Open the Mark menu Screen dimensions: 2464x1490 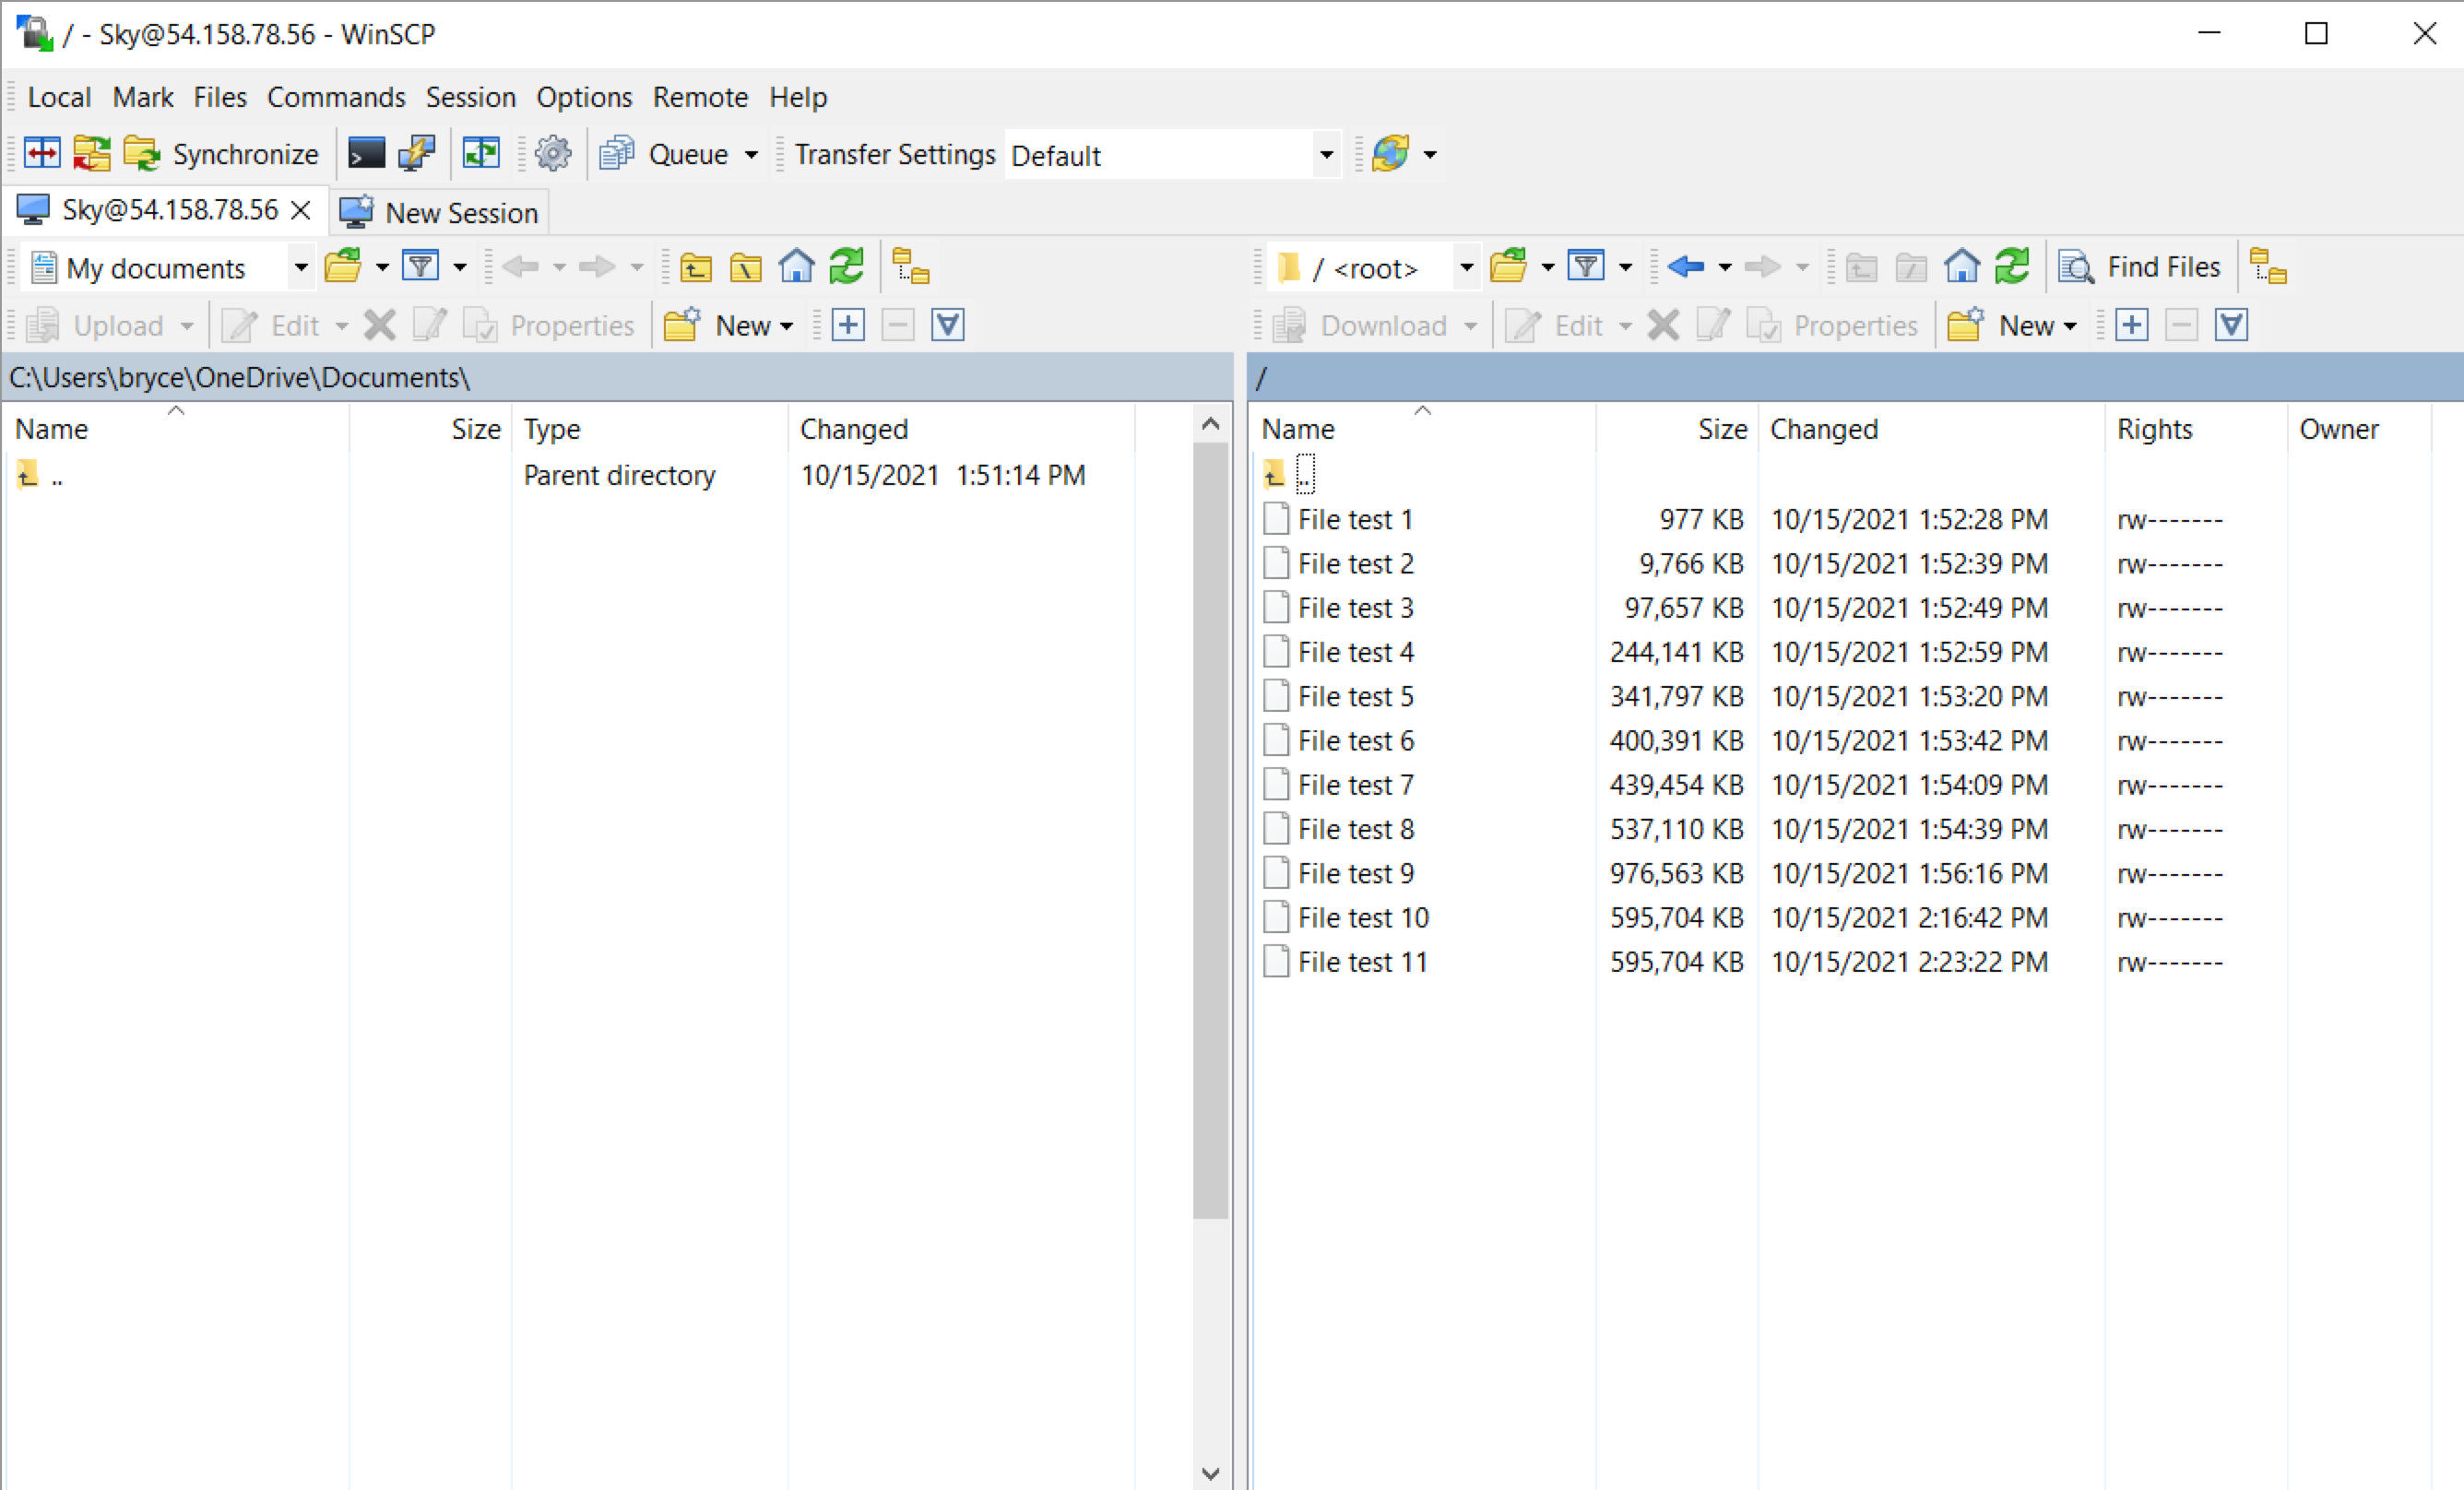143,97
